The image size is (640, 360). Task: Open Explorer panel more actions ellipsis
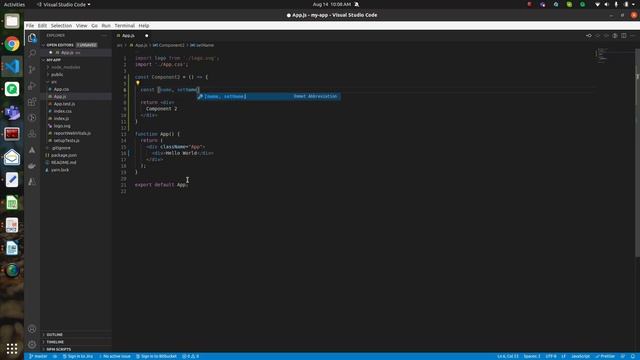(104, 36)
